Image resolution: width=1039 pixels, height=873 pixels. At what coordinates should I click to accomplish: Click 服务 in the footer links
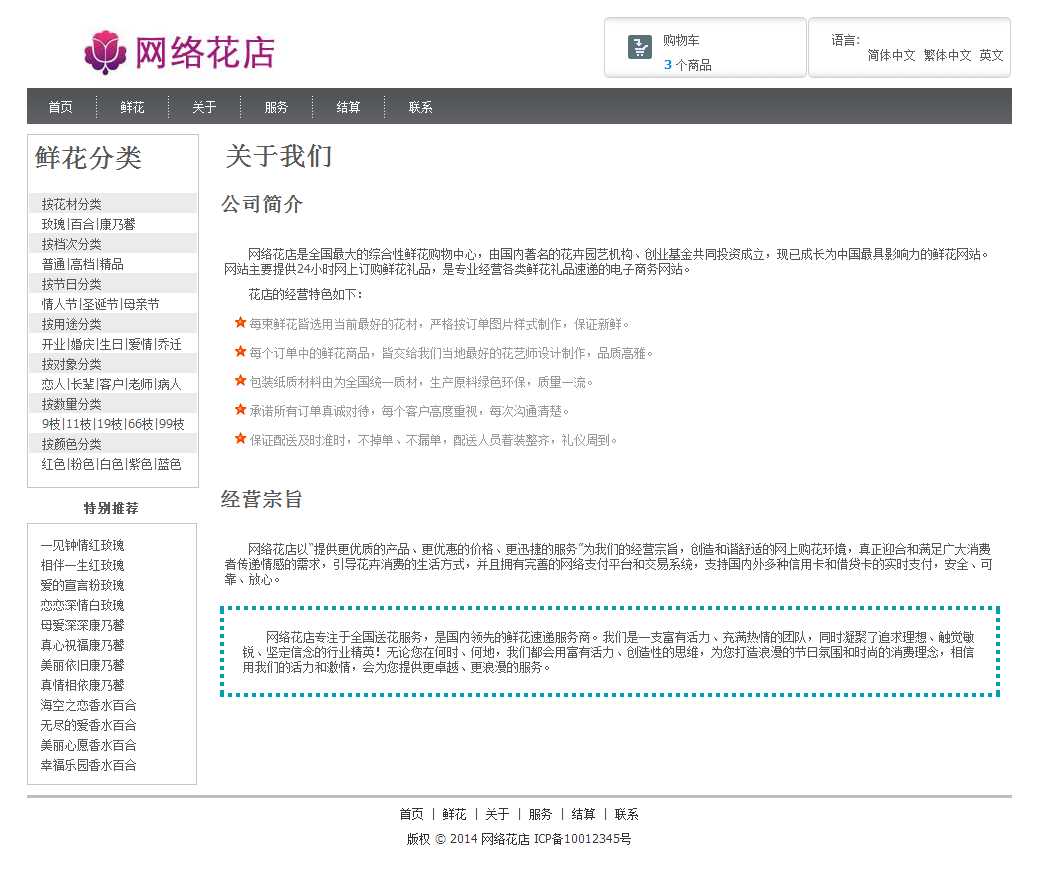click(x=540, y=814)
